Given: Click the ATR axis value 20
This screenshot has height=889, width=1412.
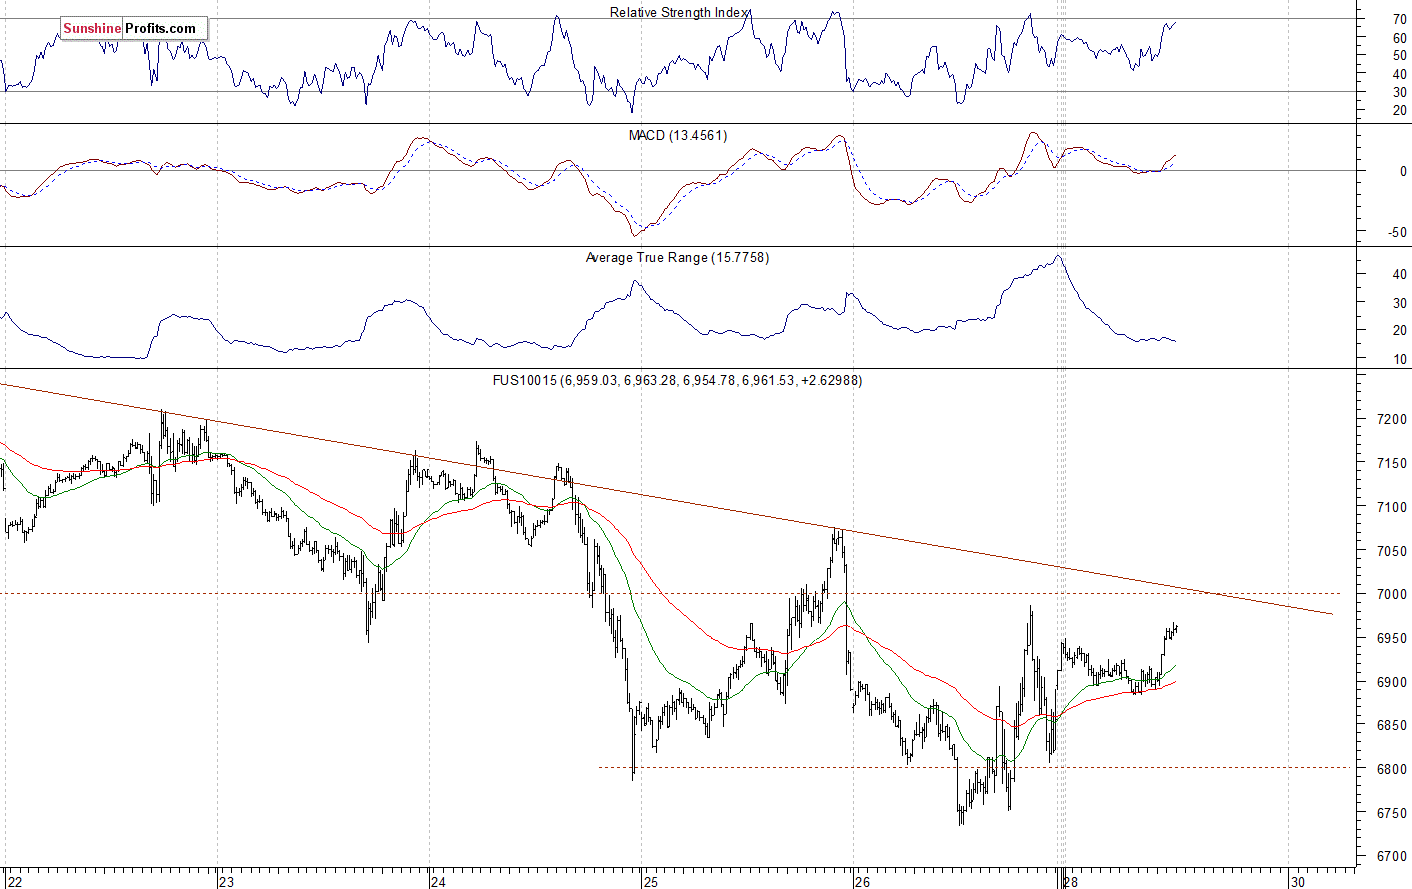Looking at the screenshot, I should tap(1399, 330).
